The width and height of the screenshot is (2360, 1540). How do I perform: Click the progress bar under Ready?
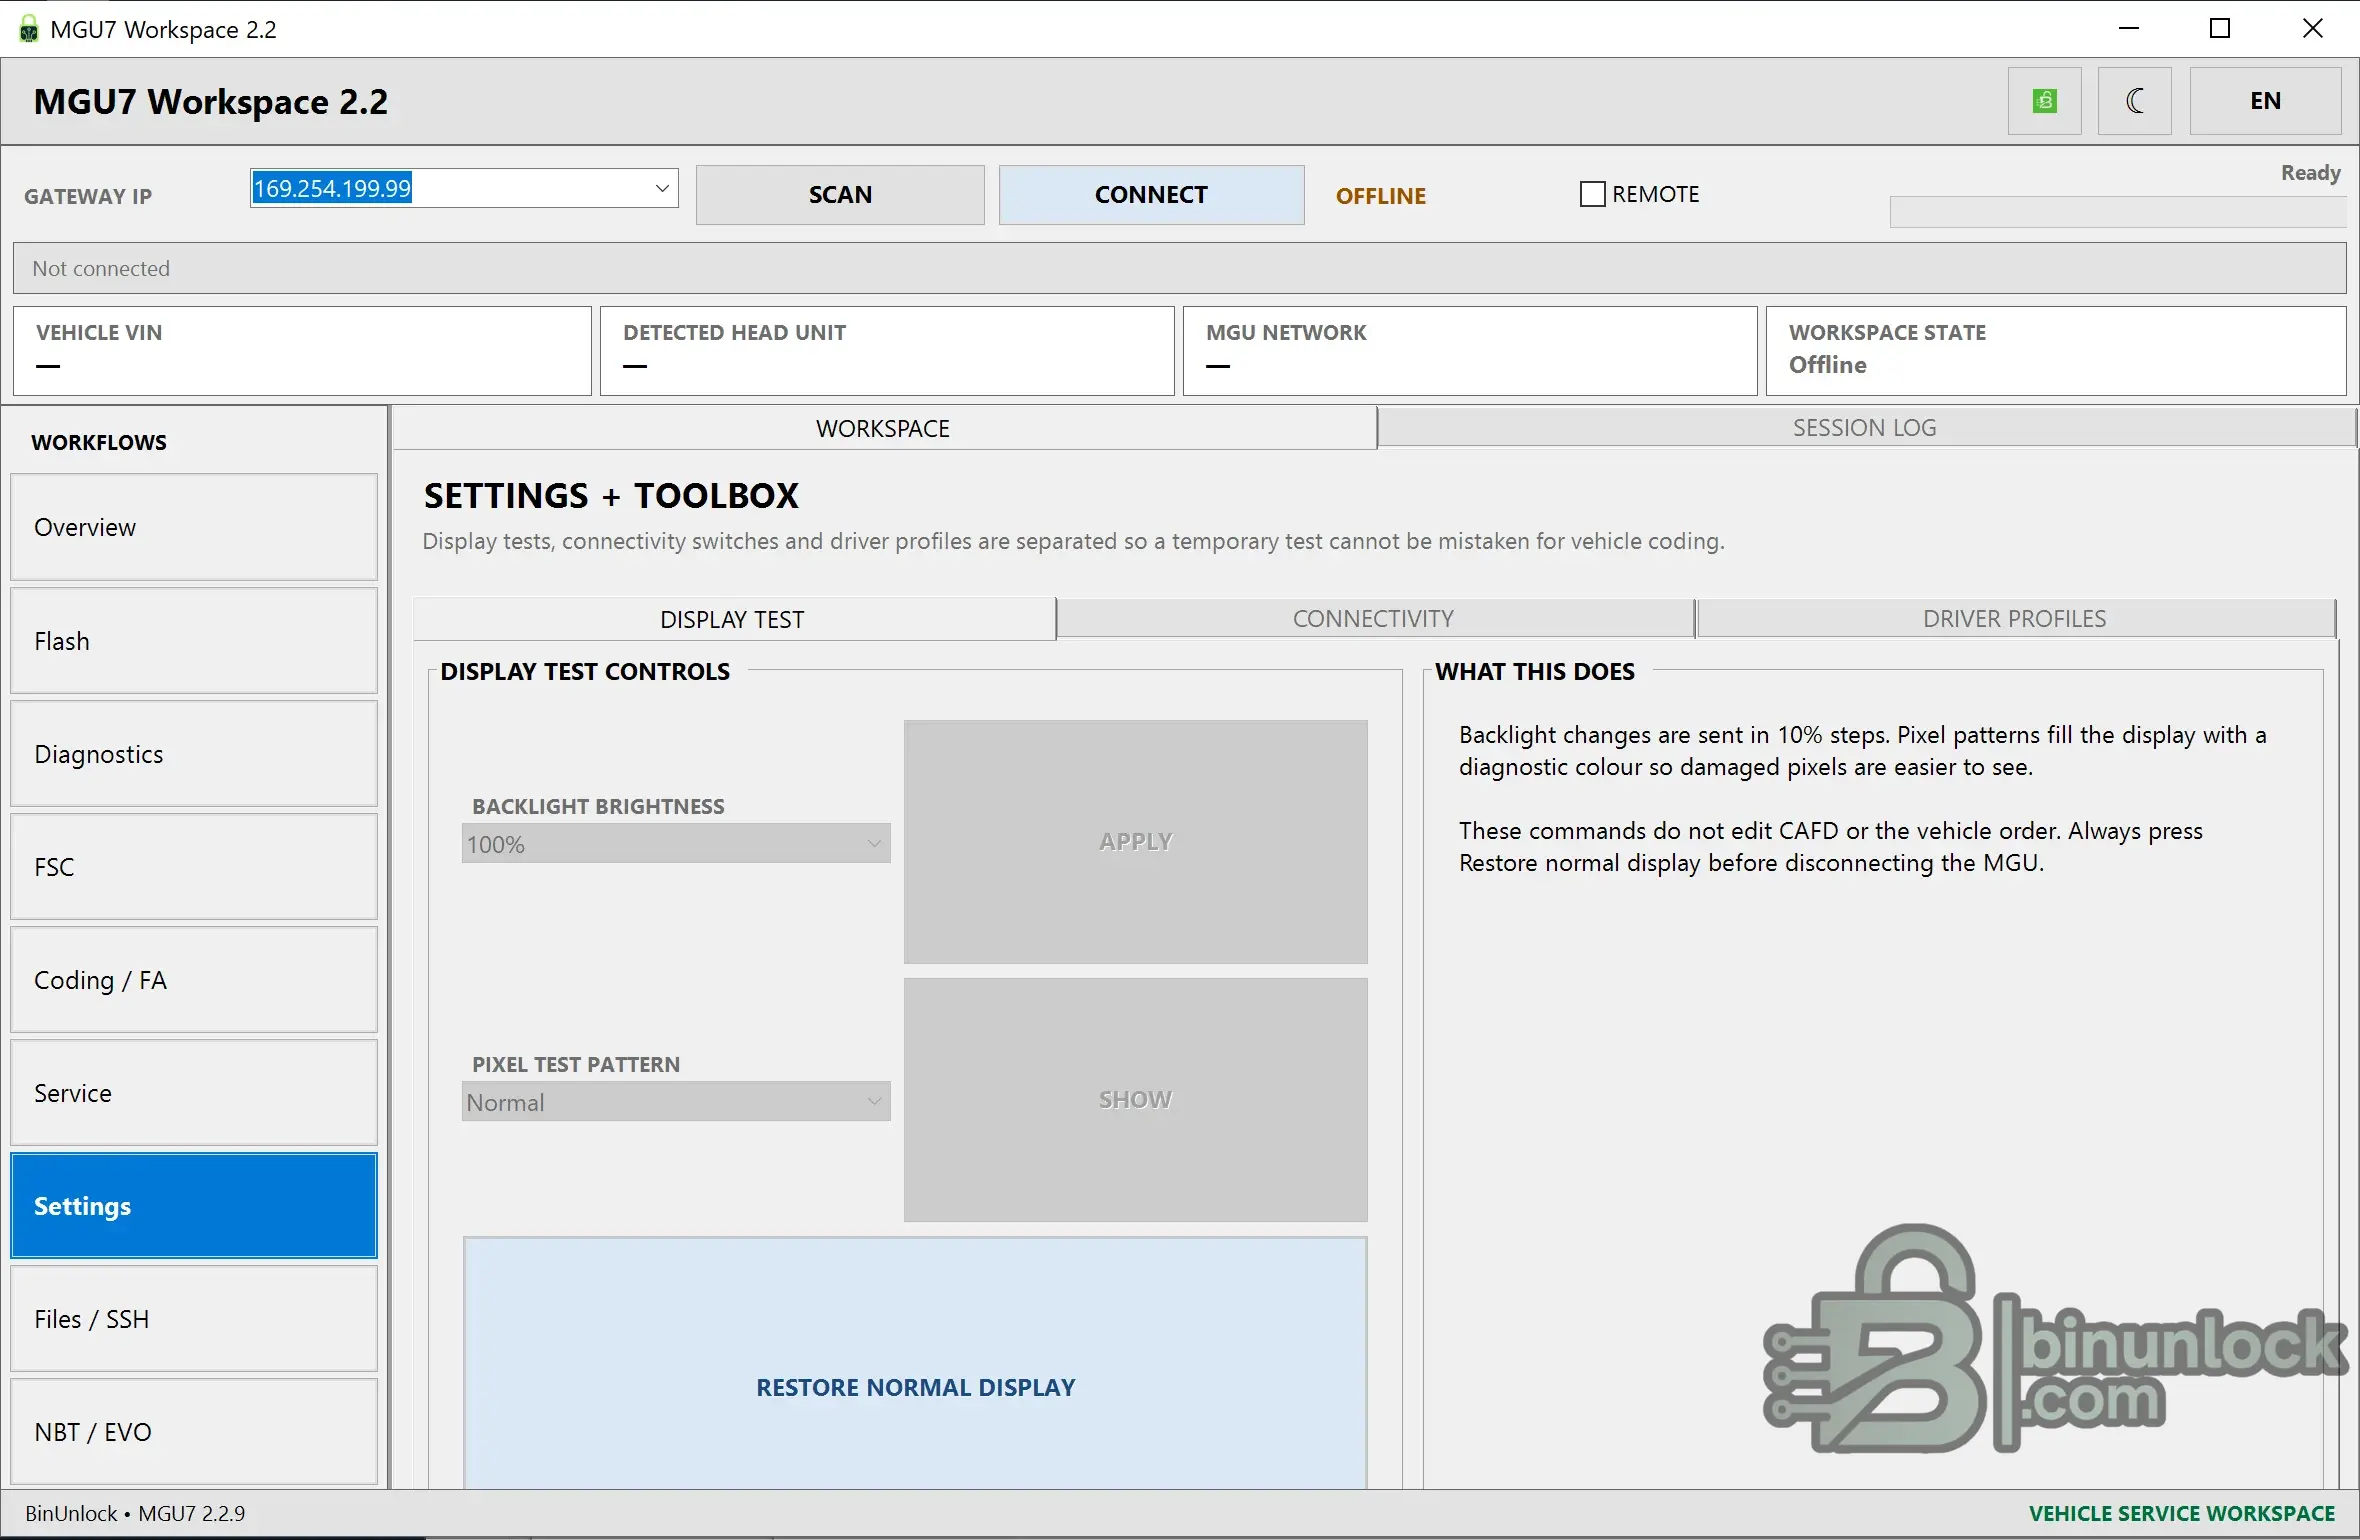pos(2117,212)
